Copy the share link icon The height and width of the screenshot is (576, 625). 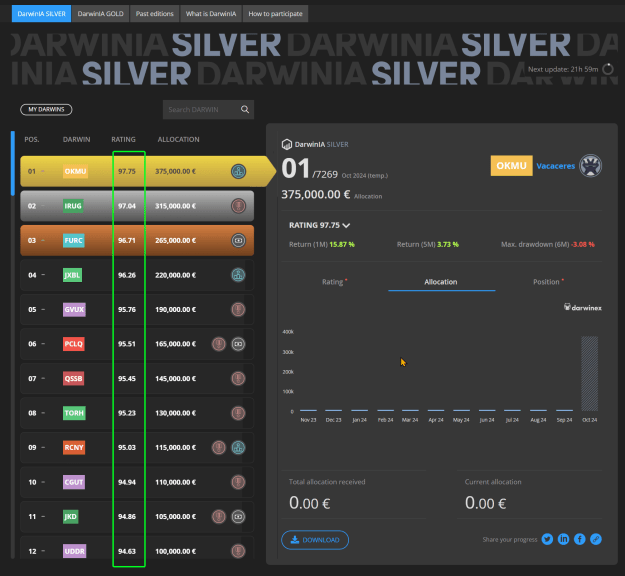596,539
